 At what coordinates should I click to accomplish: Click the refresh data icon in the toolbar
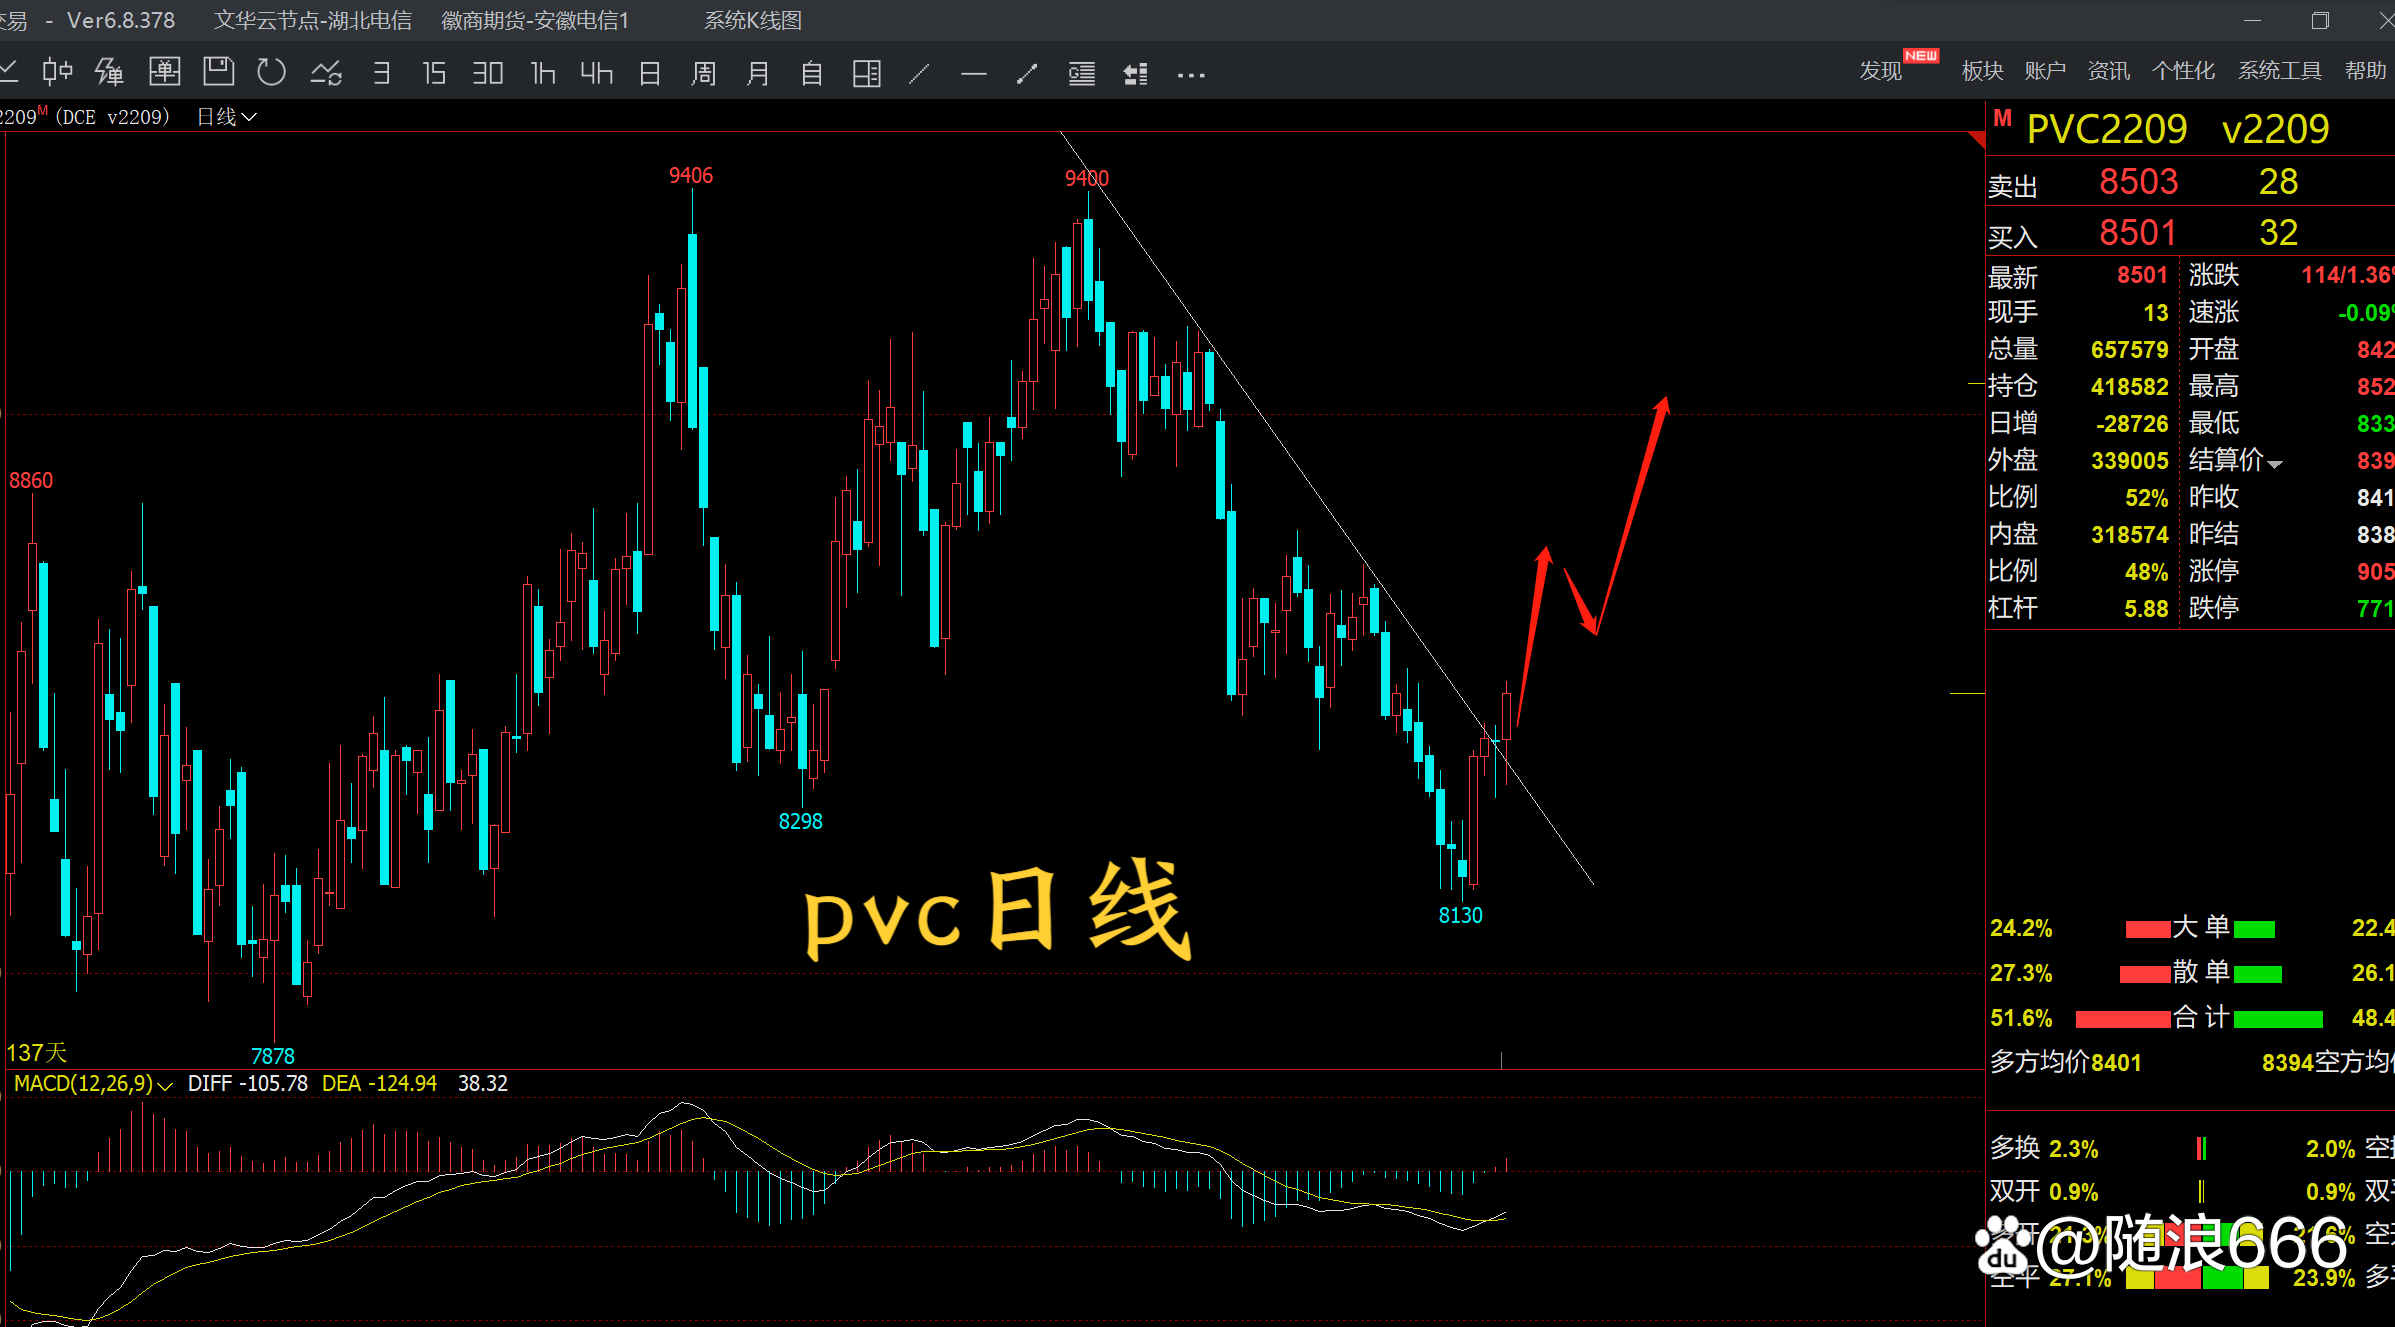pyautogui.click(x=270, y=72)
